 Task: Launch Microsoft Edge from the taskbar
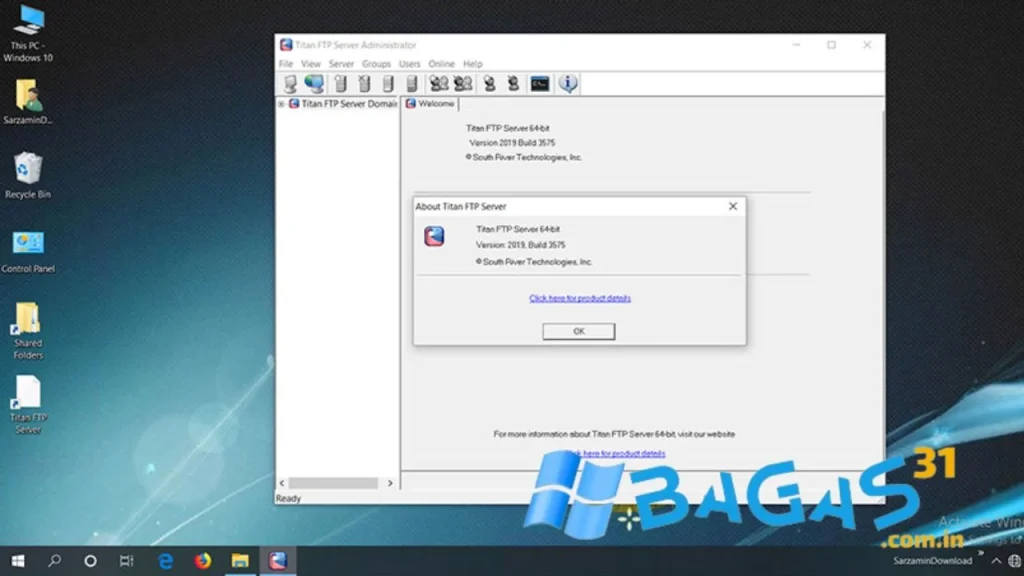pyautogui.click(x=166, y=561)
